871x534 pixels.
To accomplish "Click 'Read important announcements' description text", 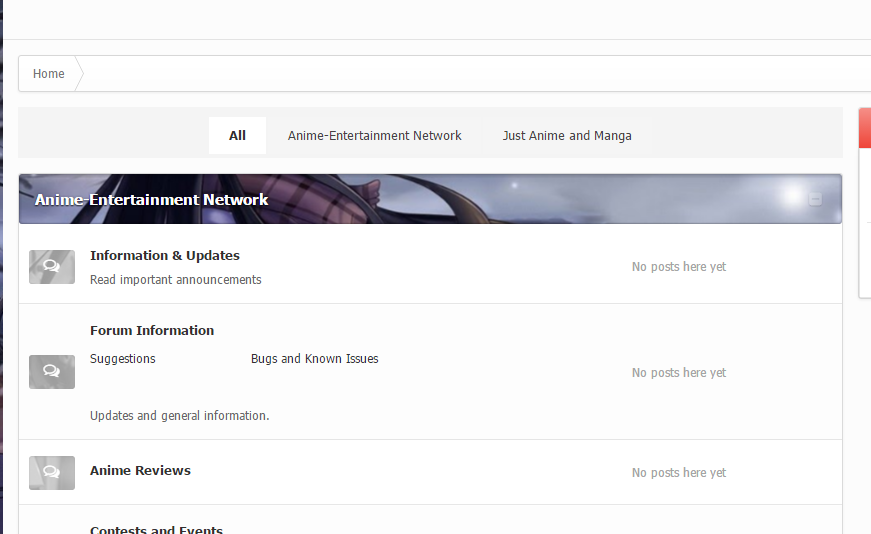I will (176, 280).
